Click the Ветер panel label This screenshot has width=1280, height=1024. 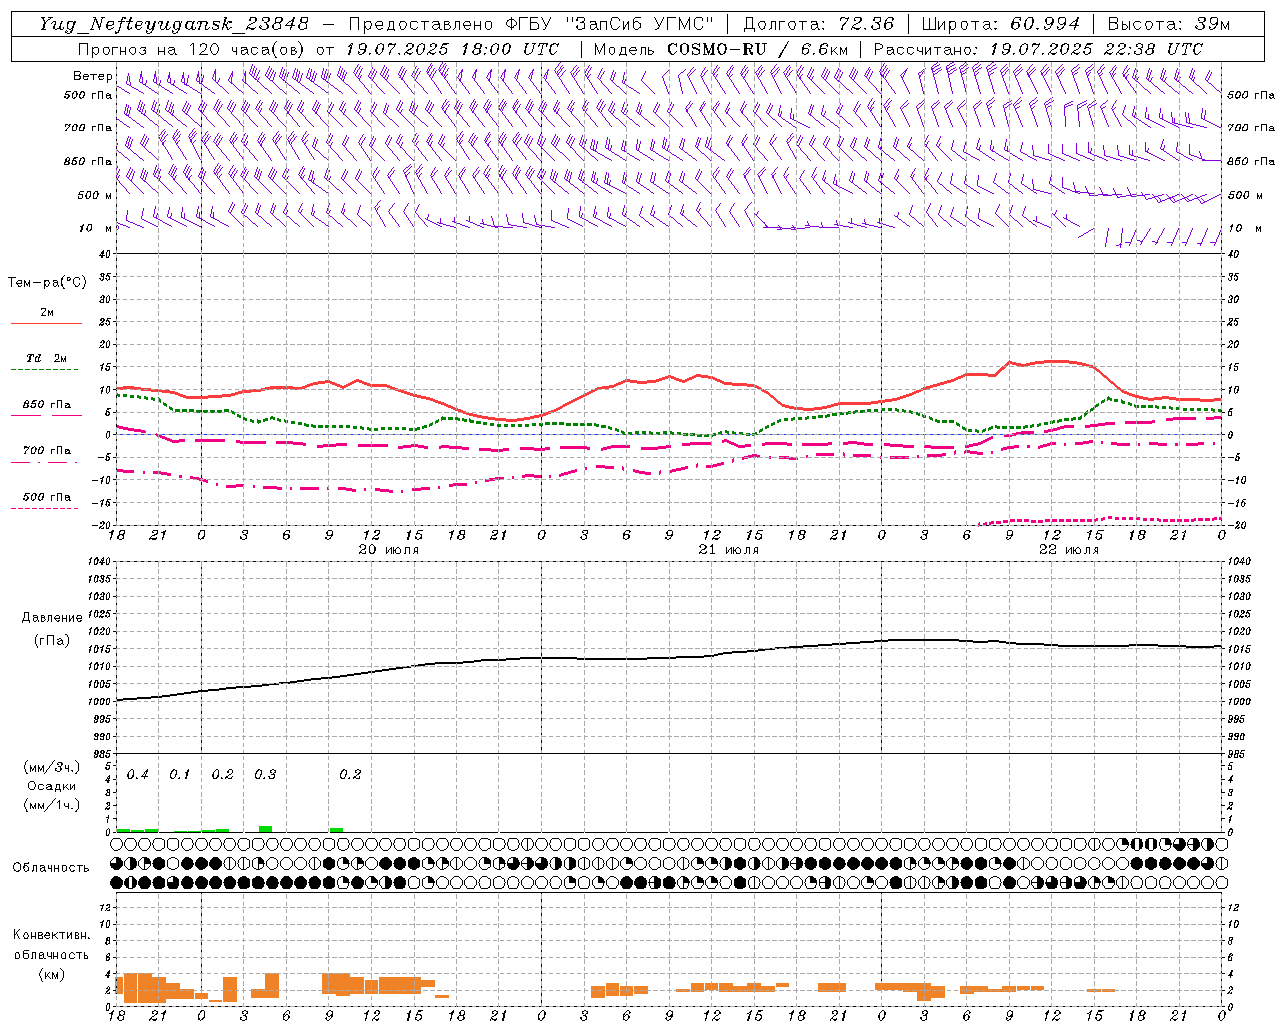[92, 76]
